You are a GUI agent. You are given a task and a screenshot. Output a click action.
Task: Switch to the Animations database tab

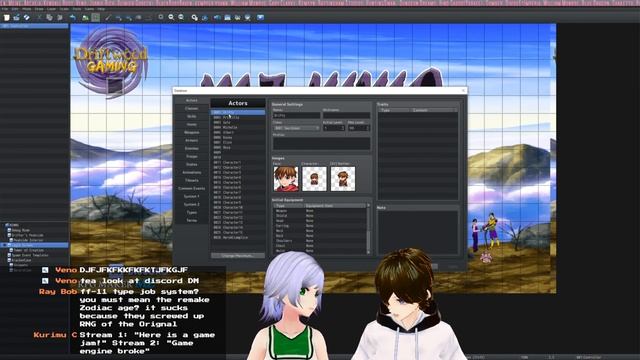tap(191, 172)
